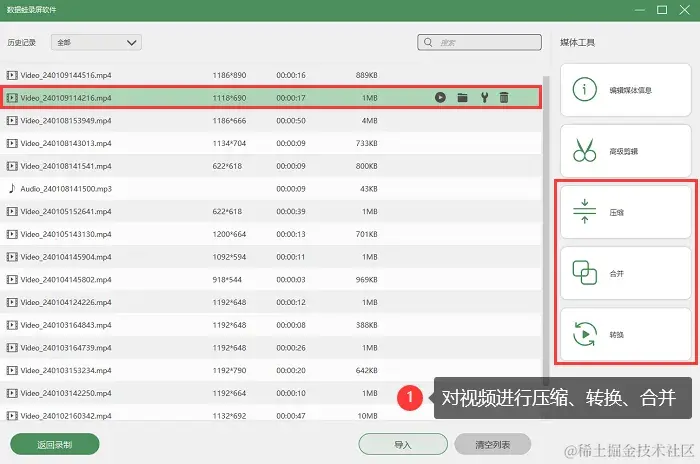The height and width of the screenshot is (464, 700).
Task: Select Video_240109144516.mp4 in the list
Action: click(x=271, y=75)
